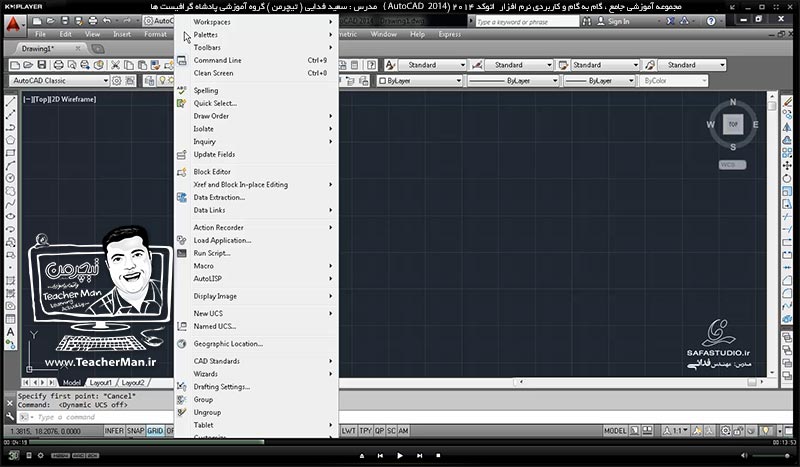Select the Rectangle tool in Draw toolbar
This screenshot has width=800, height=467.
pyautogui.click(x=10, y=153)
